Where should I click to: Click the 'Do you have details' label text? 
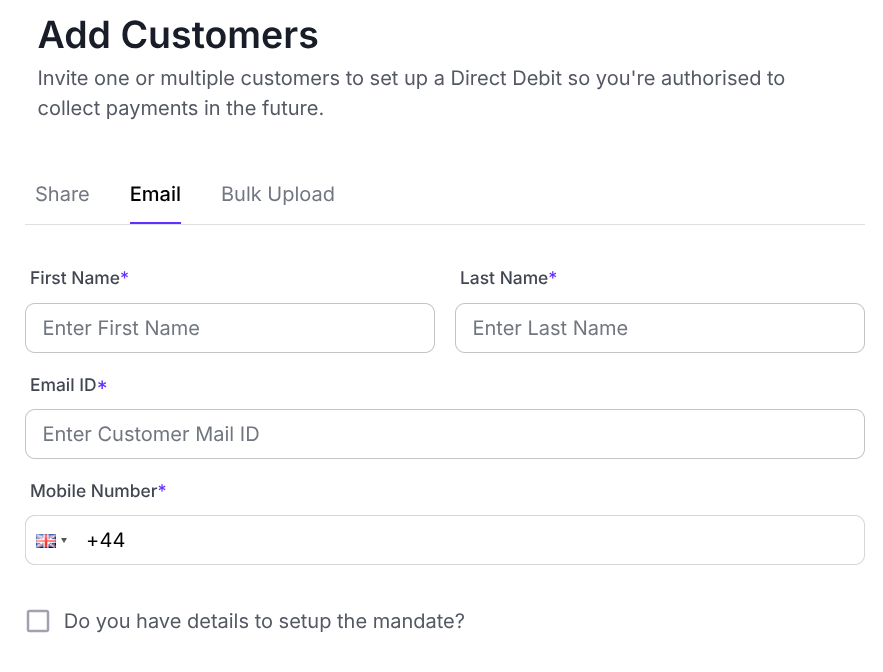point(264,621)
